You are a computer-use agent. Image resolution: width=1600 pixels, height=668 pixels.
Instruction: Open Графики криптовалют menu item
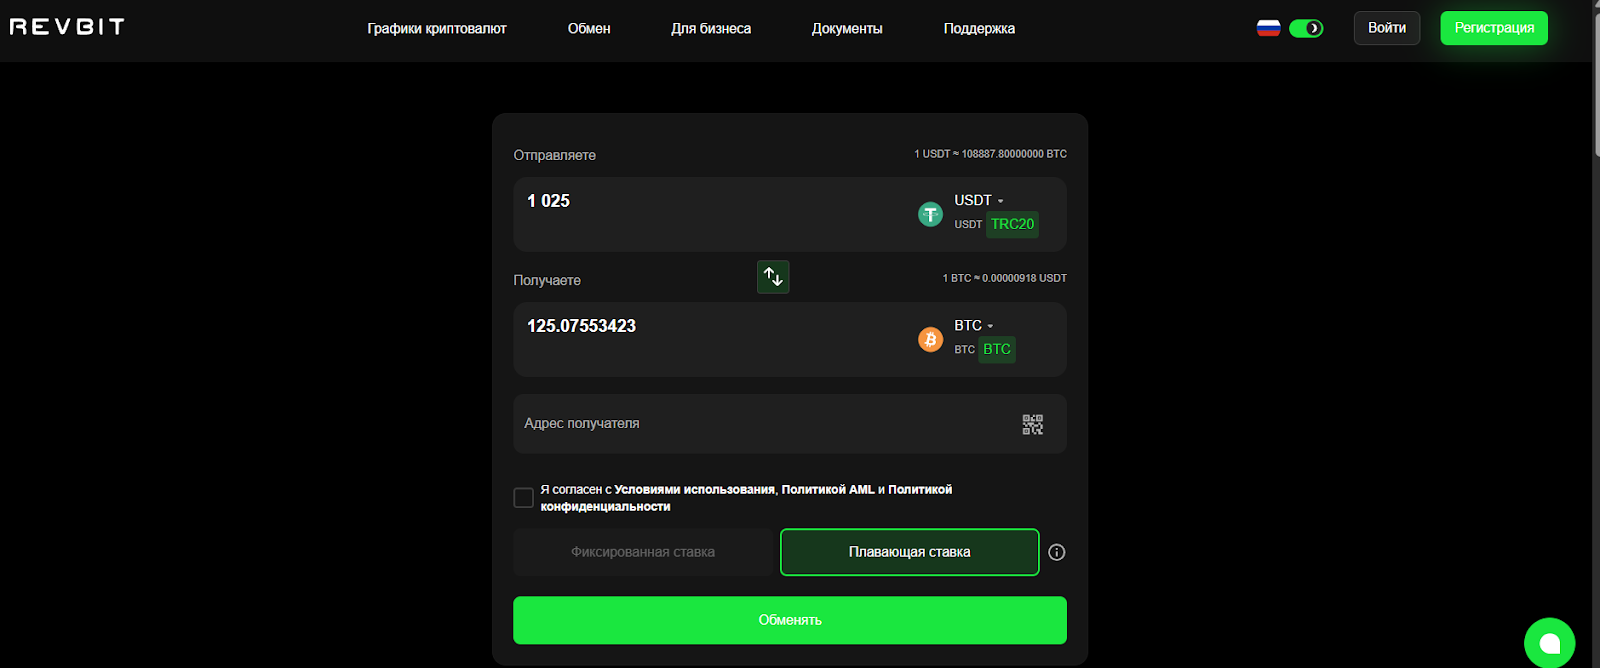[x=437, y=28]
